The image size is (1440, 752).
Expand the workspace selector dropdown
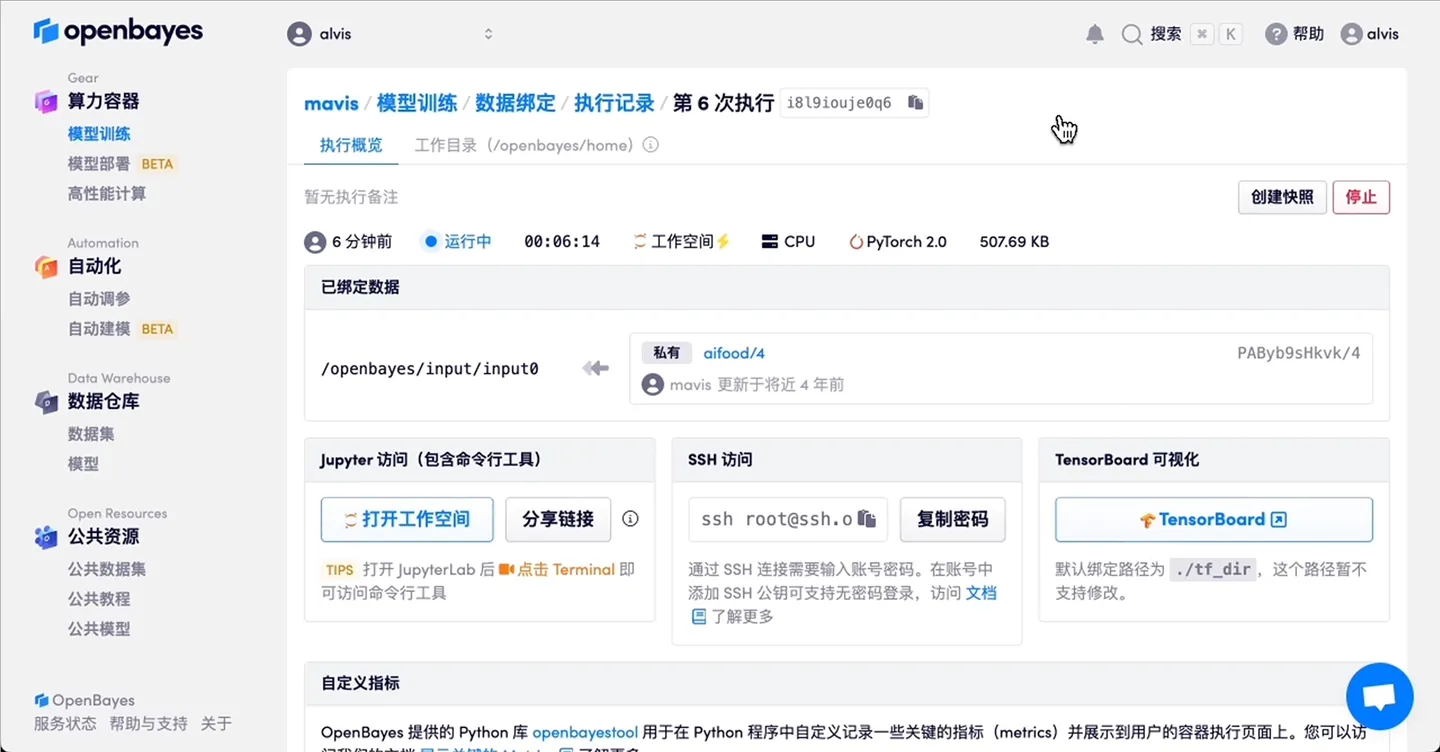click(x=487, y=33)
